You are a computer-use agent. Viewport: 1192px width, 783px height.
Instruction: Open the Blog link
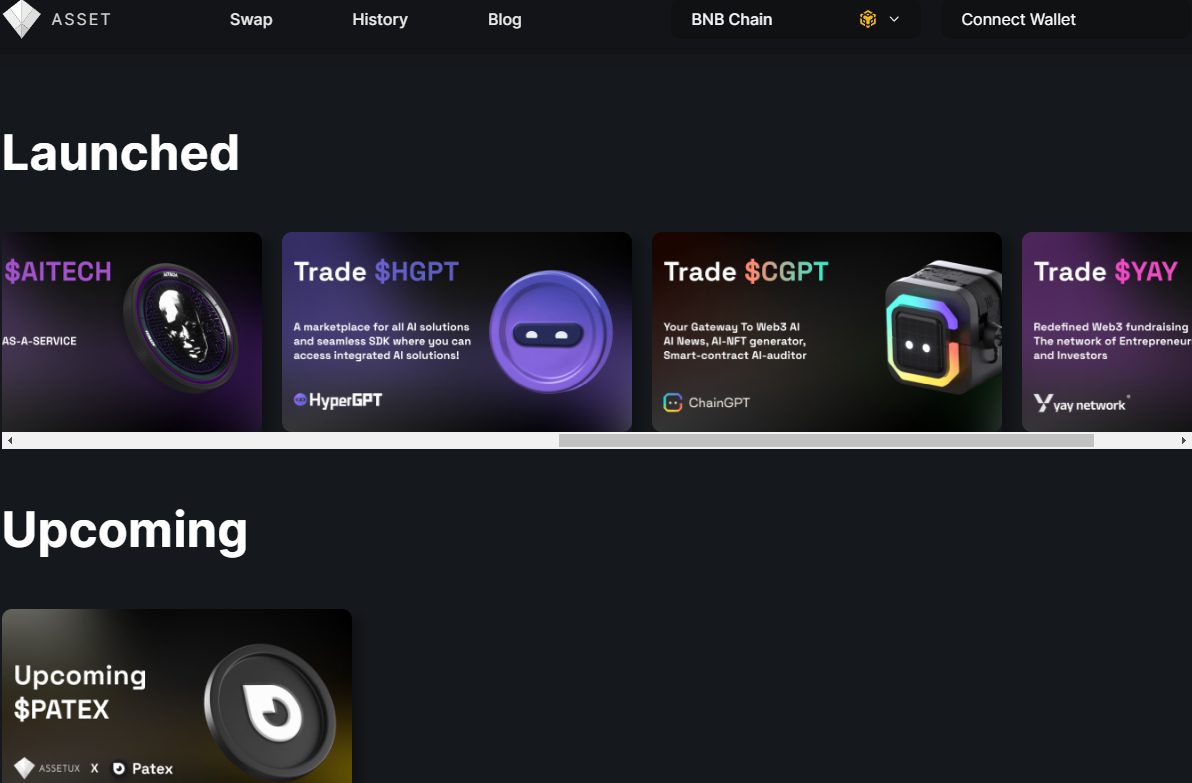505,20
